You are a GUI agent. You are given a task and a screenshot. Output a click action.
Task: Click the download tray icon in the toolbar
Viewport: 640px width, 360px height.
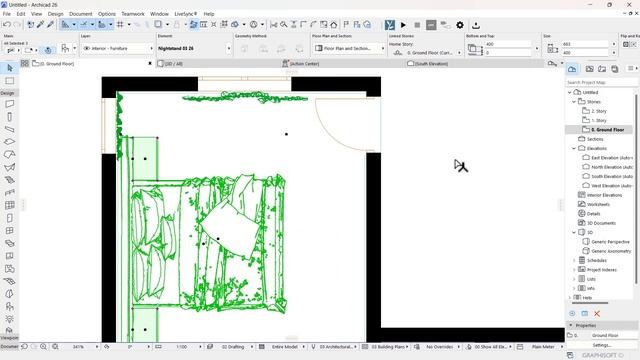click(x=476, y=25)
